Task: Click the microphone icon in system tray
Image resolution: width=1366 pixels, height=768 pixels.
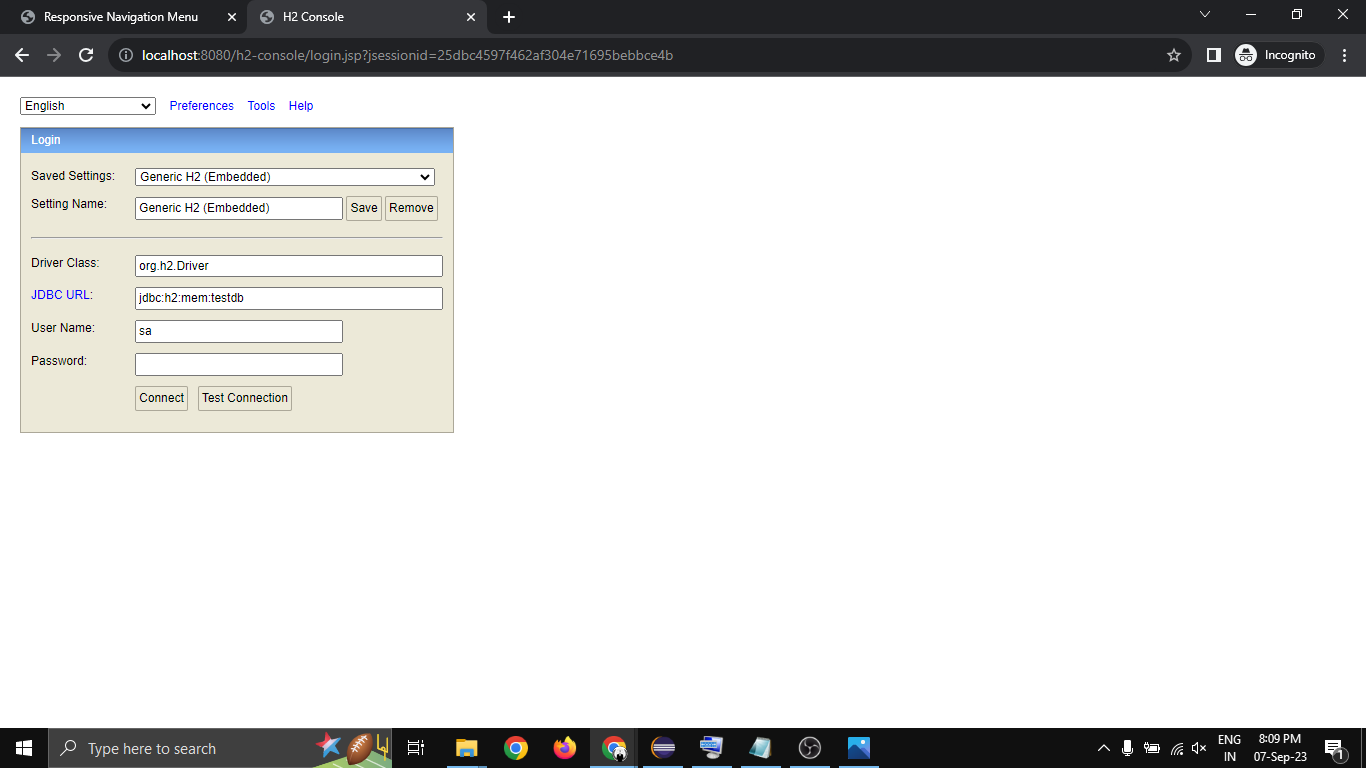Action: (x=1127, y=748)
